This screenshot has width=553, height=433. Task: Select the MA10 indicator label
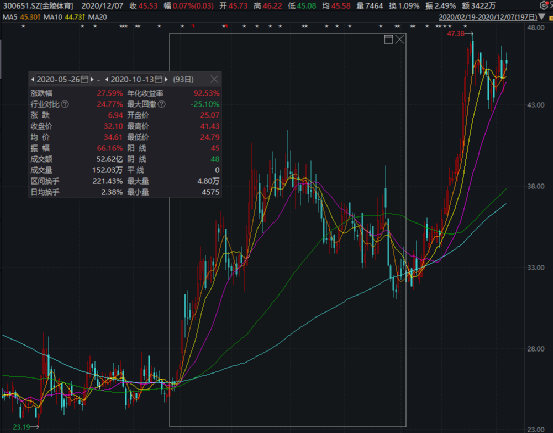pos(53,17)
